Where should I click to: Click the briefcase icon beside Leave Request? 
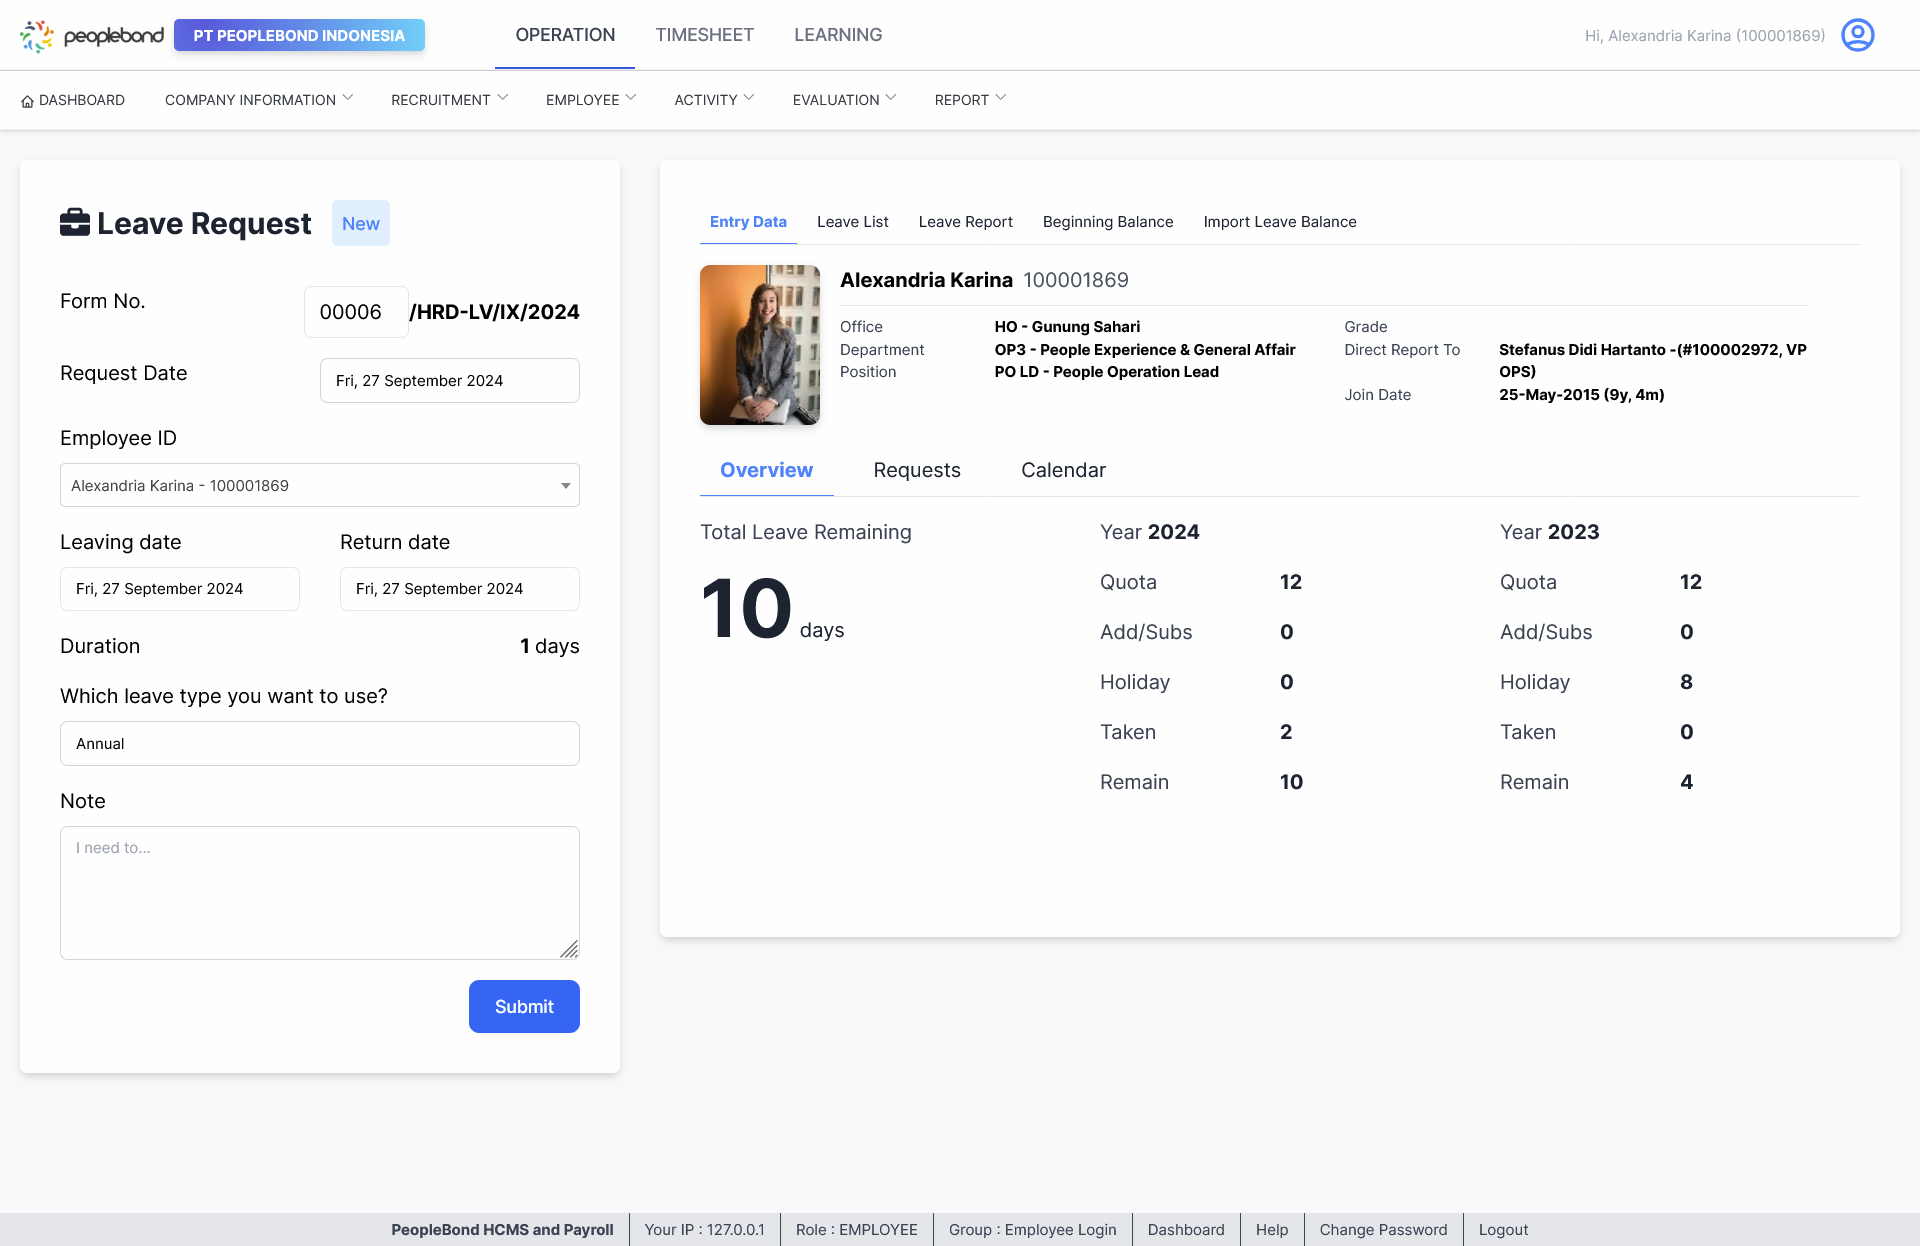pyautogui.click(x=75, y=222)
